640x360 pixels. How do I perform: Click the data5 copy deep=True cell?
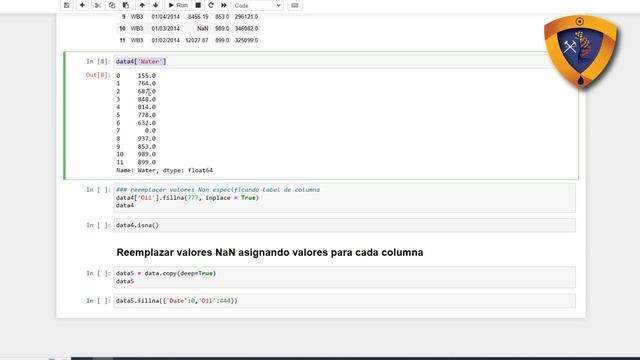(344, 277)
